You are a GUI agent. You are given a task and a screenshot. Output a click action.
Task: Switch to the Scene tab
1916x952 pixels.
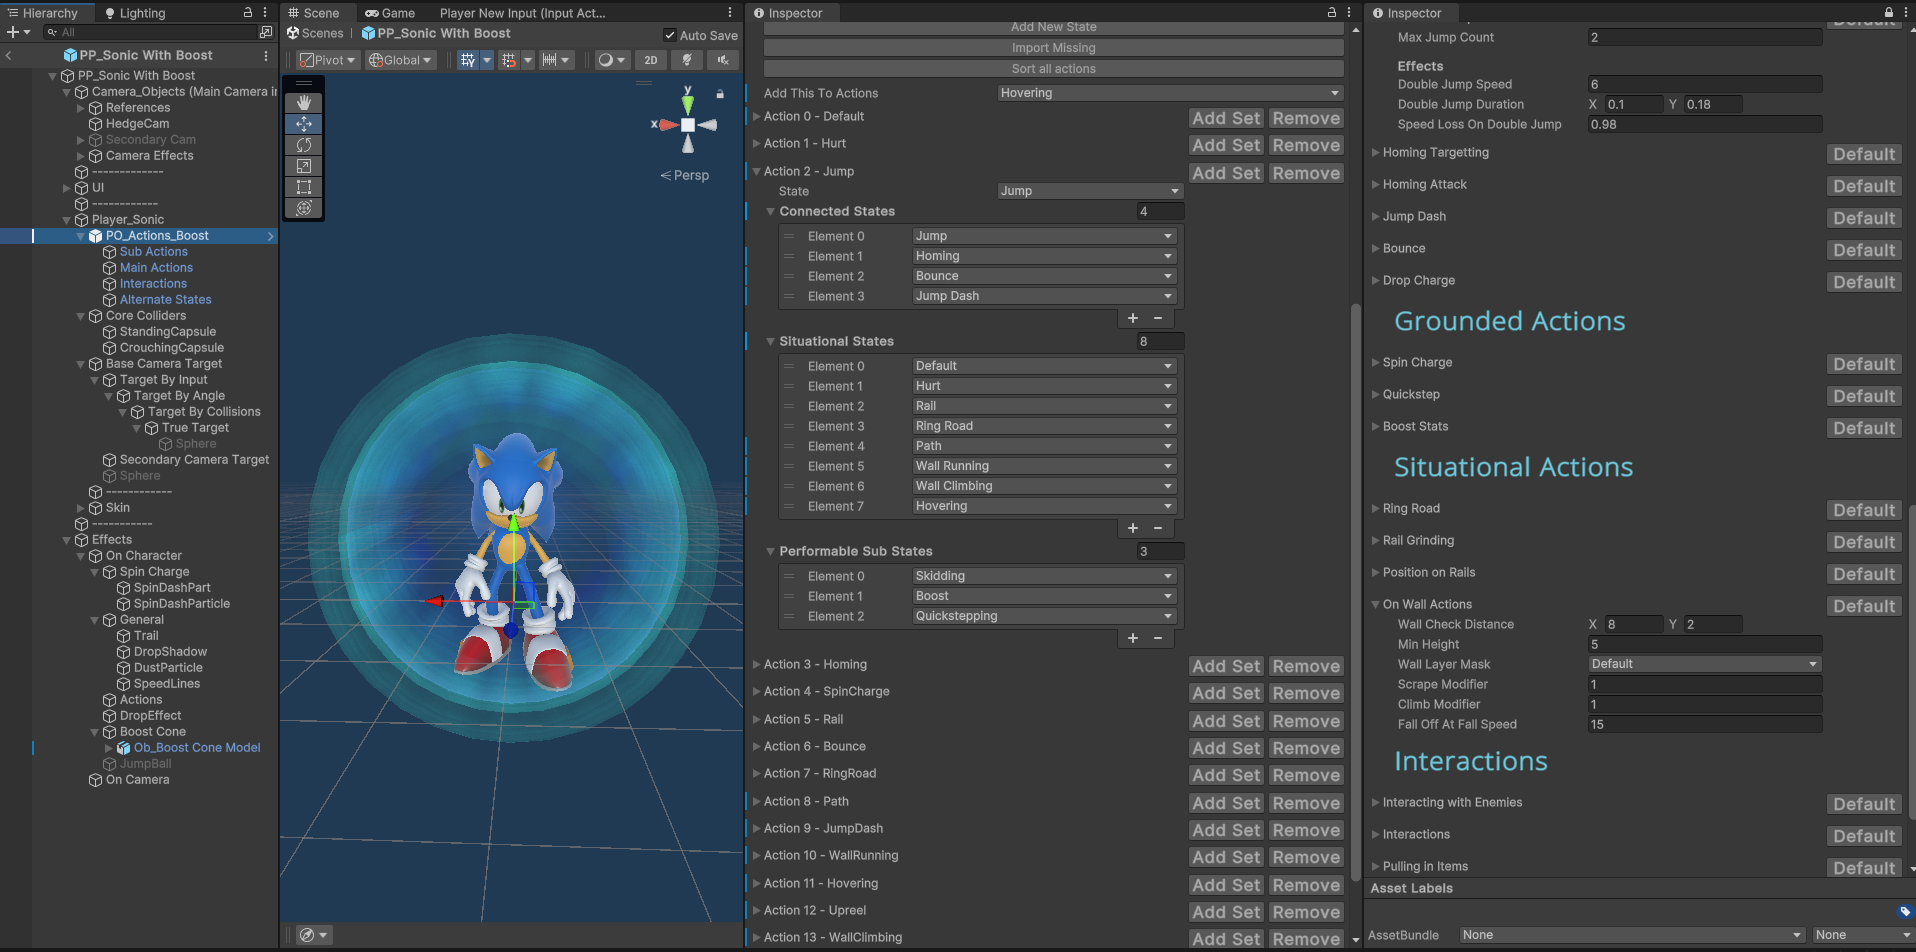[314, 13]
